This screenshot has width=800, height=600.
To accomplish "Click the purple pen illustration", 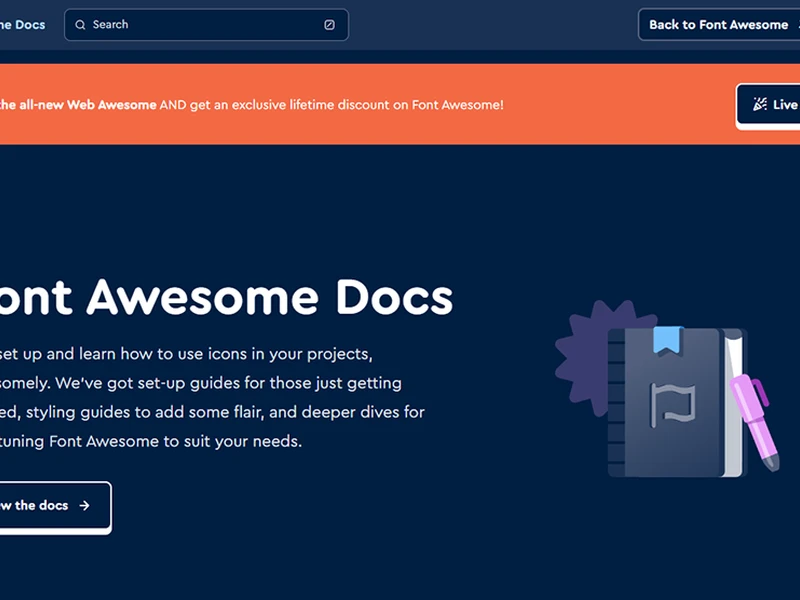I will click(x=755, y=422).
